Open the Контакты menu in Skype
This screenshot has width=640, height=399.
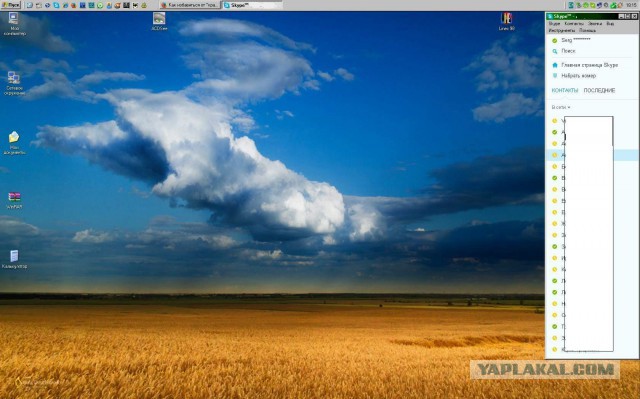click(x=573, y=24)
